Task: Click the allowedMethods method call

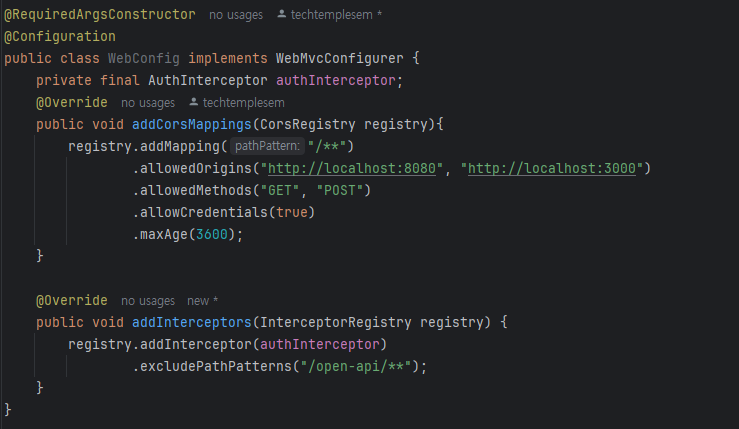Action: [x=196, y=190]
